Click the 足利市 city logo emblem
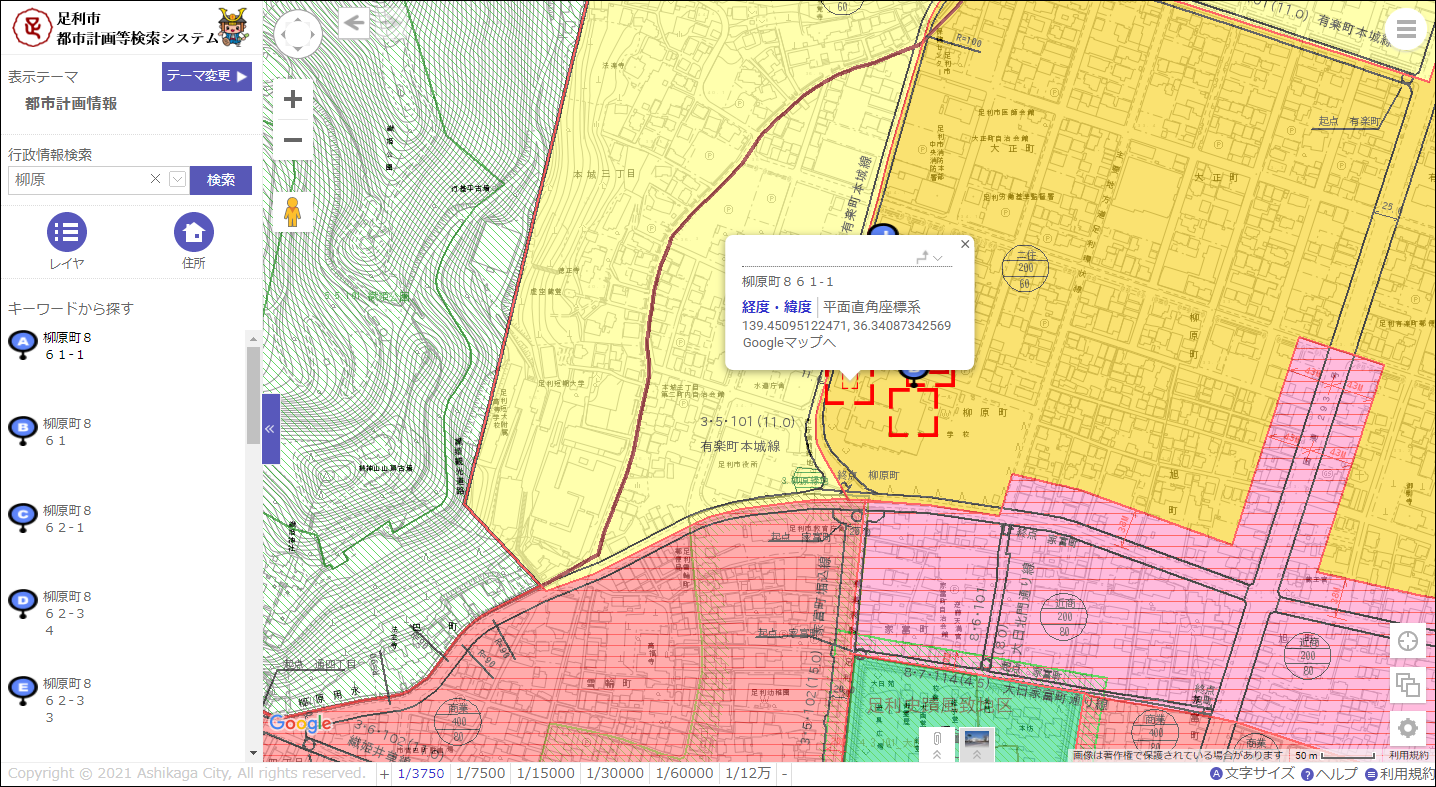Image resolution: width=1436 pixels, height=787 pixels. [x=32, y=27]
